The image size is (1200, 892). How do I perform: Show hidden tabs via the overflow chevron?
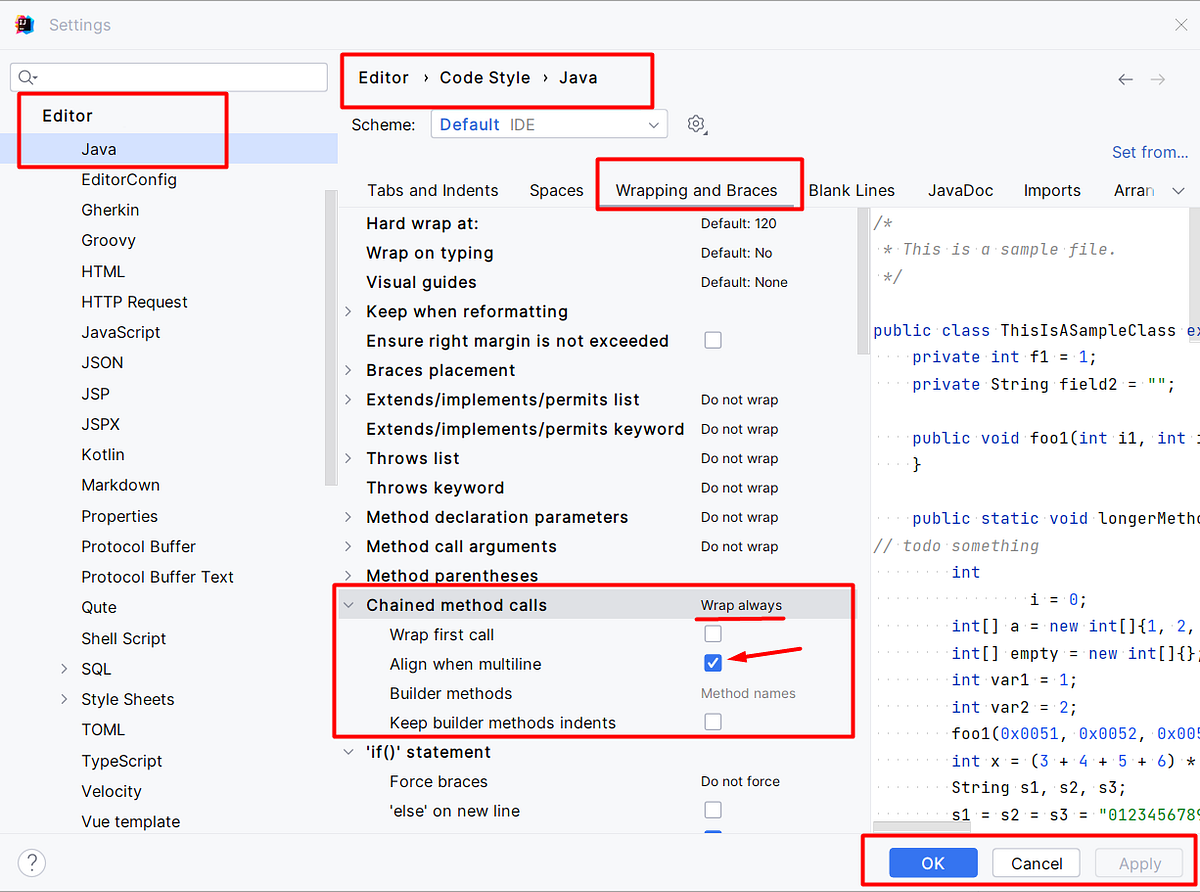[x=1178, y=190]
